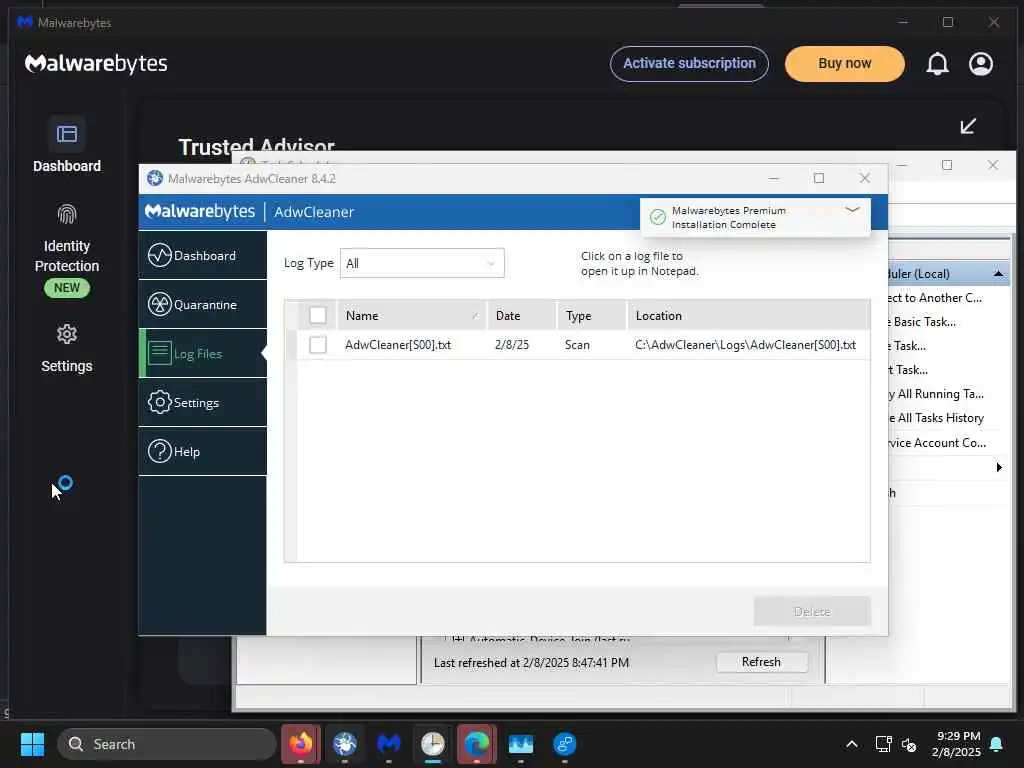This screenshot has height=768, width=1024.
Task: Click the AdwCleaner title bar app icon
Action: 155,178
